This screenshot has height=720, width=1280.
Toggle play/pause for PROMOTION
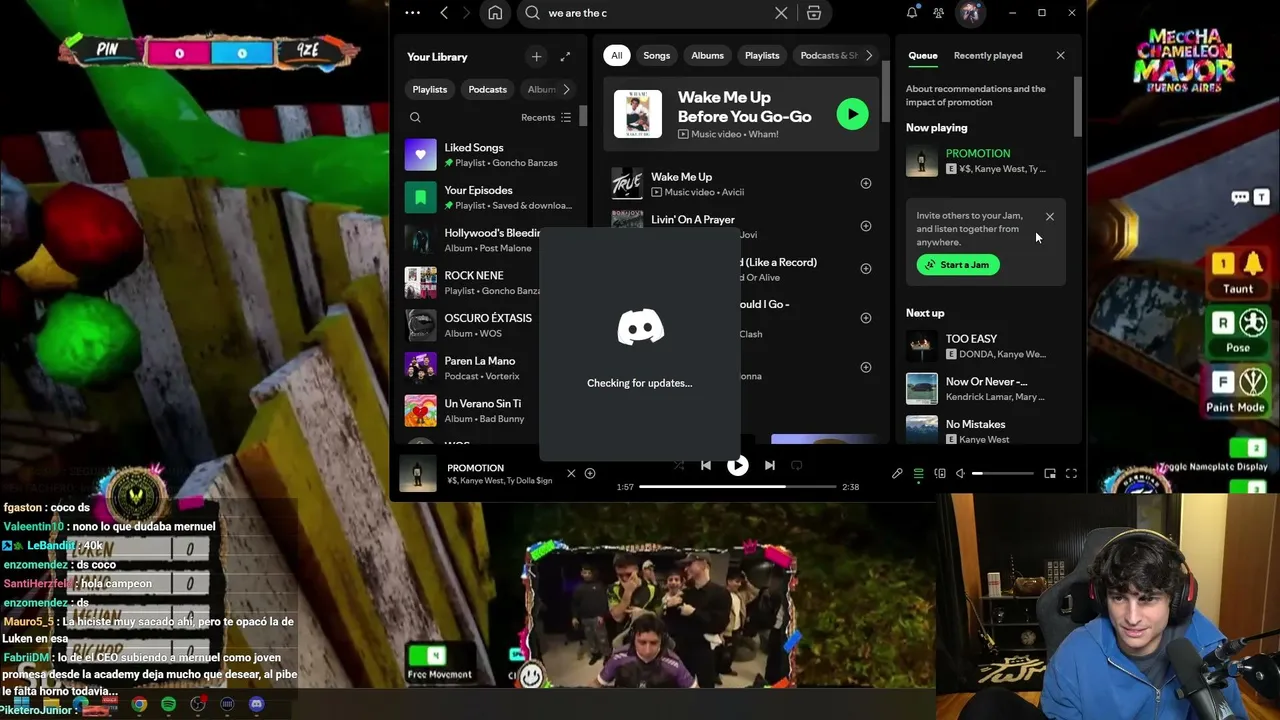coord(737,465)
